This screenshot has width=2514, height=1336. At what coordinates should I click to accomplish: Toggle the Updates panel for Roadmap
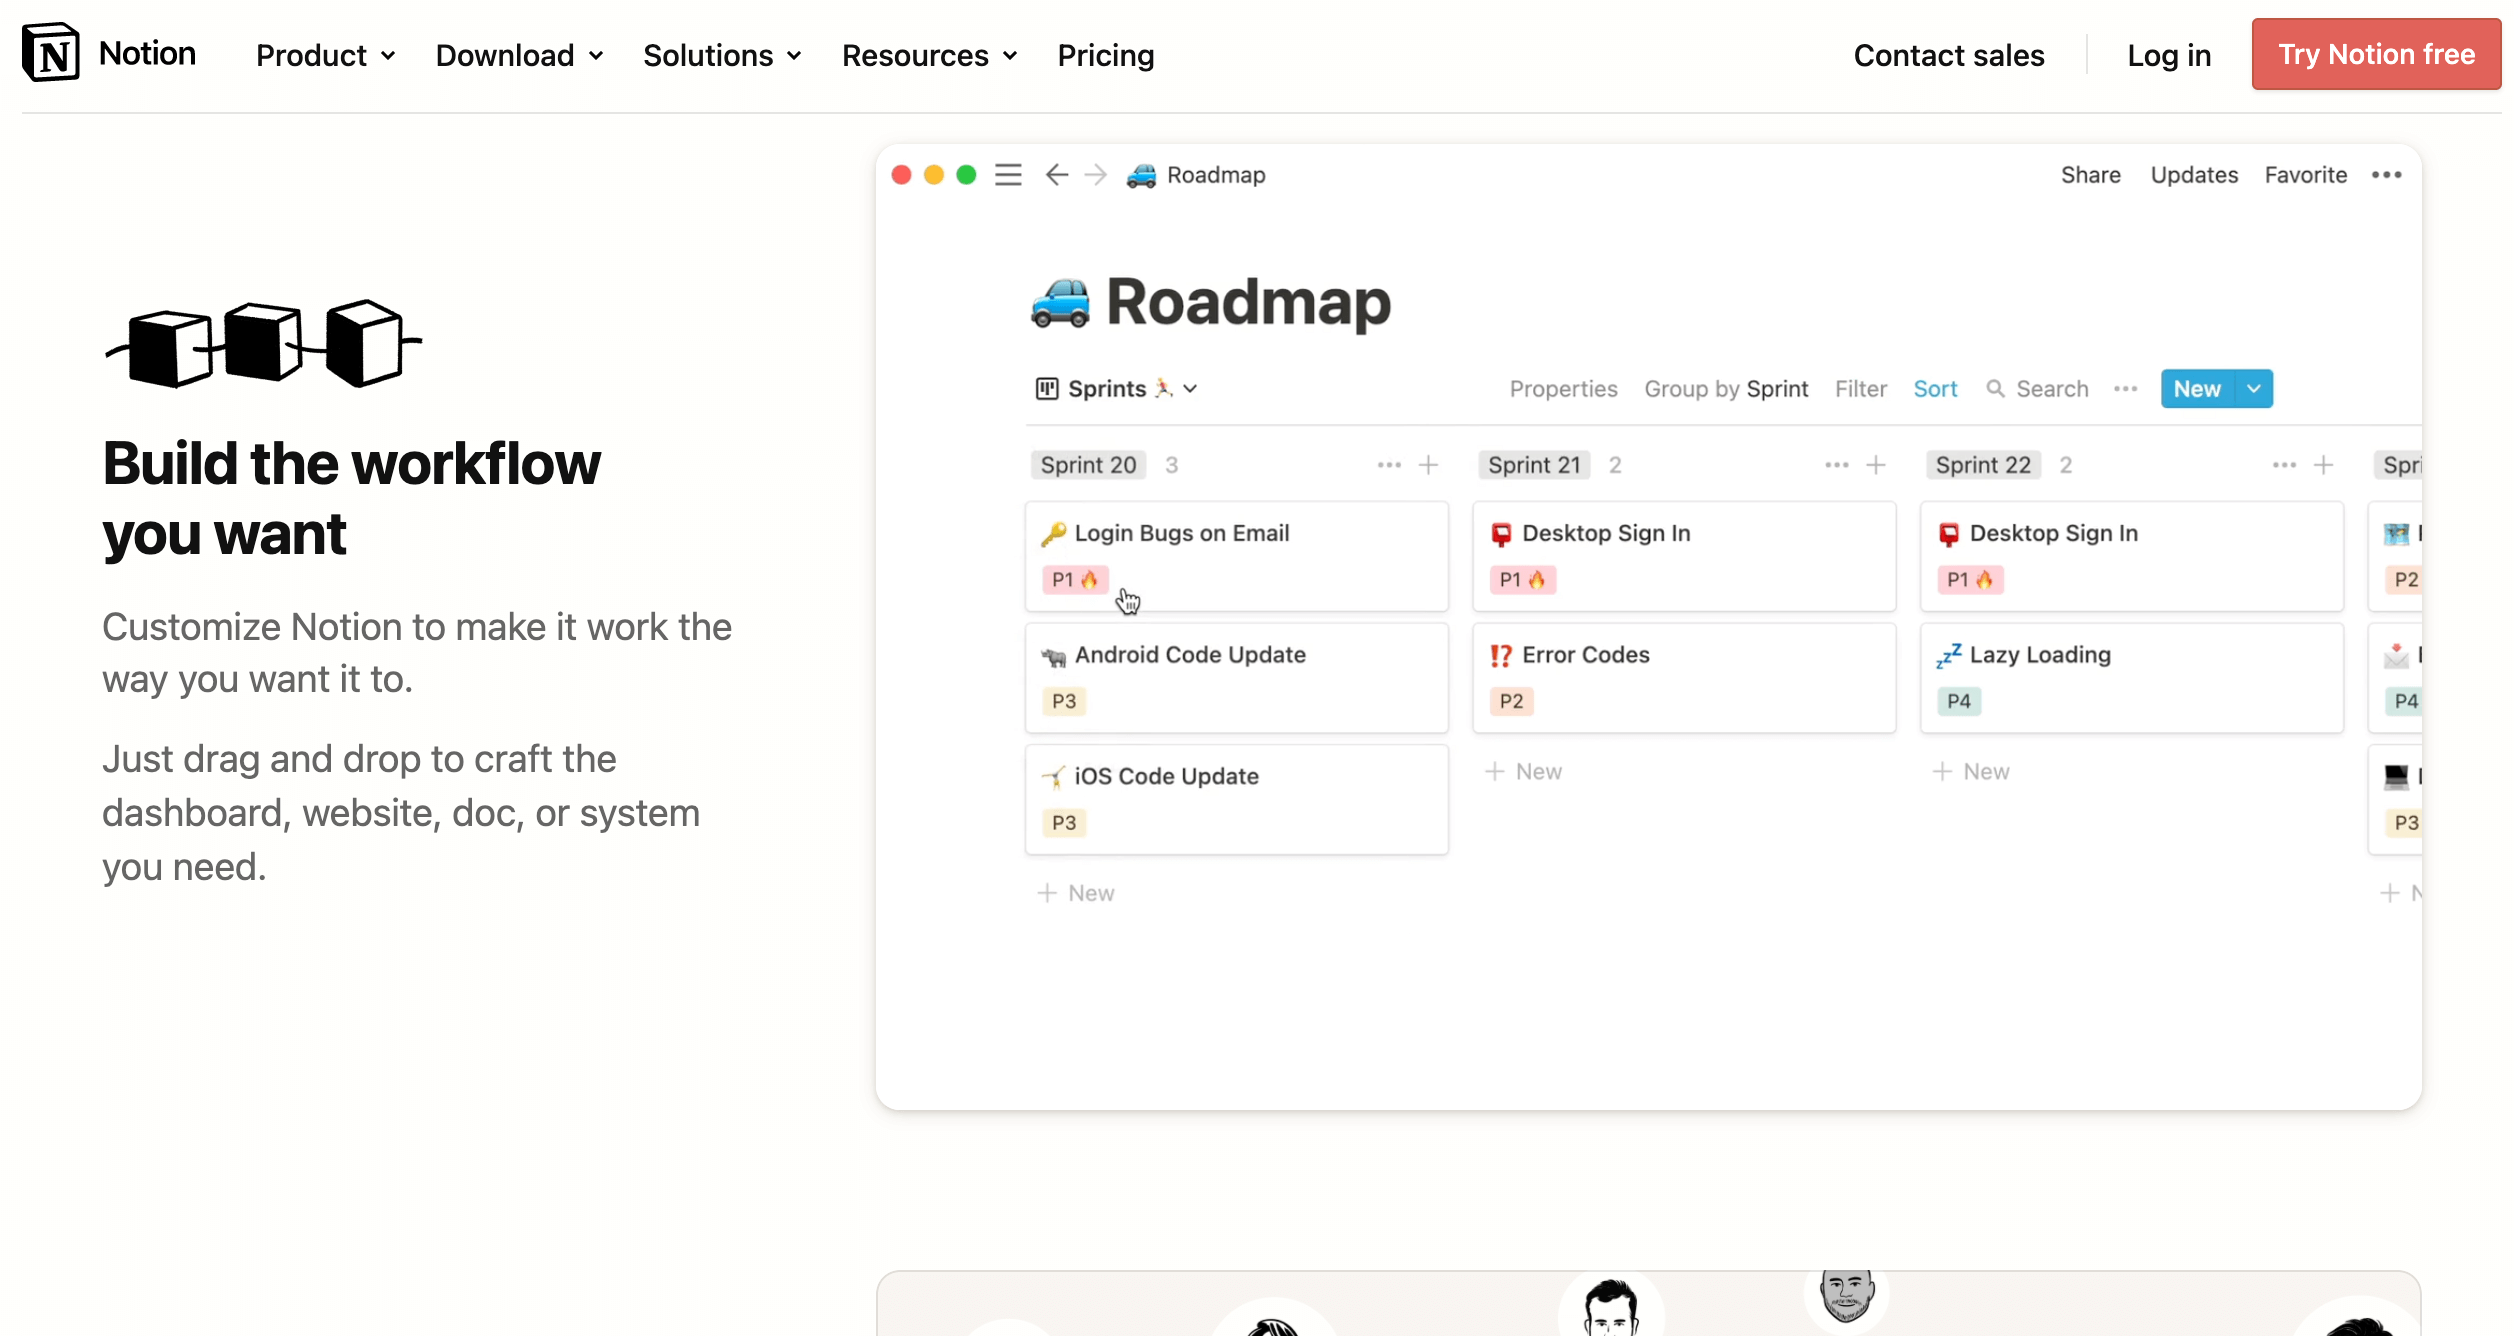click(x=2193, y=174)
